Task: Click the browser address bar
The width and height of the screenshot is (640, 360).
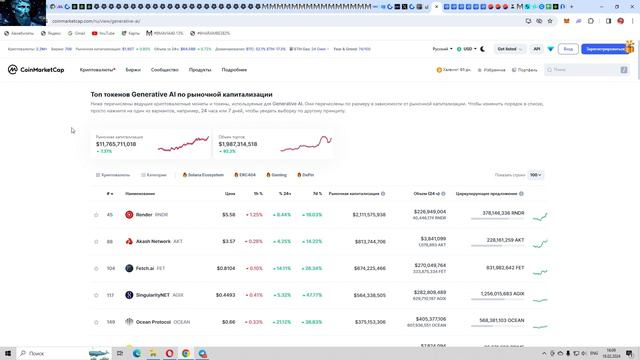Action: pos(286,21)
